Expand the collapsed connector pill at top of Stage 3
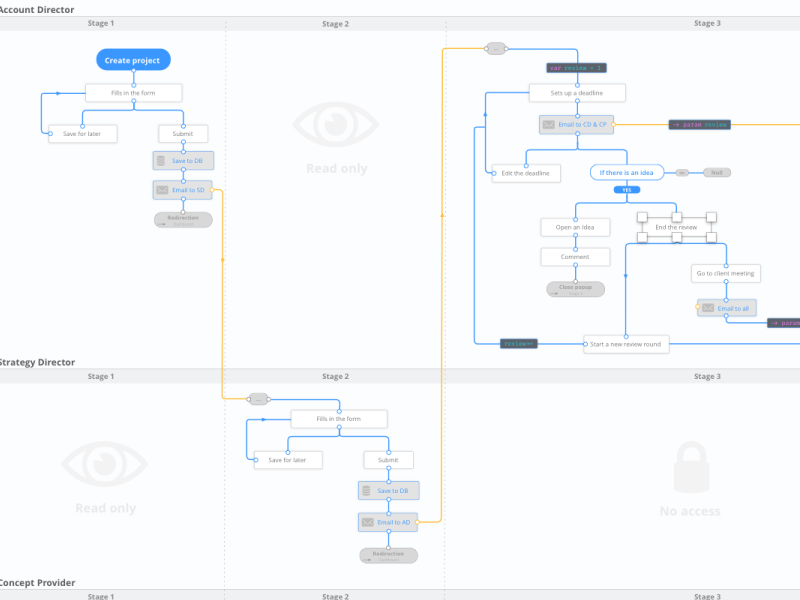The width and height of the screenshot is (800, 600). click(x=494, y=47)
